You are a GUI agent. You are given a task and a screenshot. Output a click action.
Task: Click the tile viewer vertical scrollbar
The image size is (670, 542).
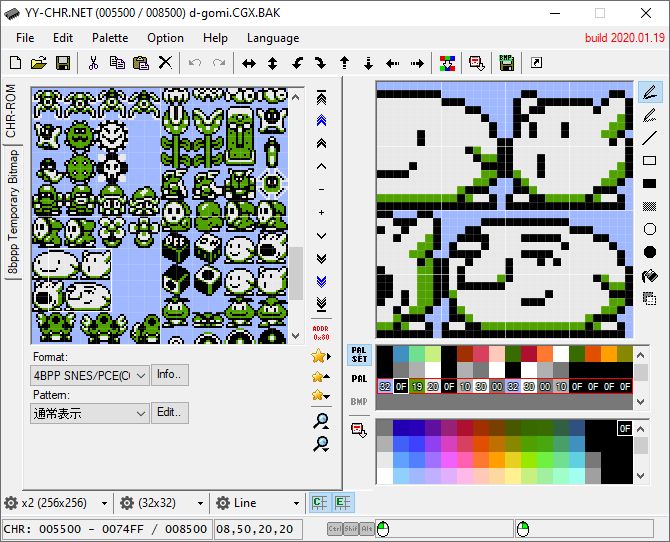tap(296, 216)
